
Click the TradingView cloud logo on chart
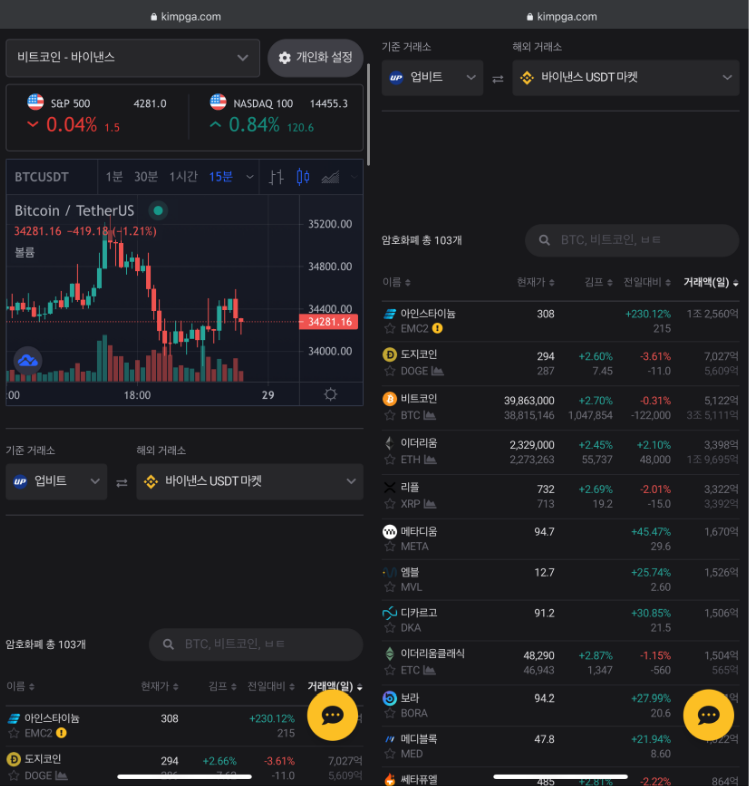pos(28,360)
